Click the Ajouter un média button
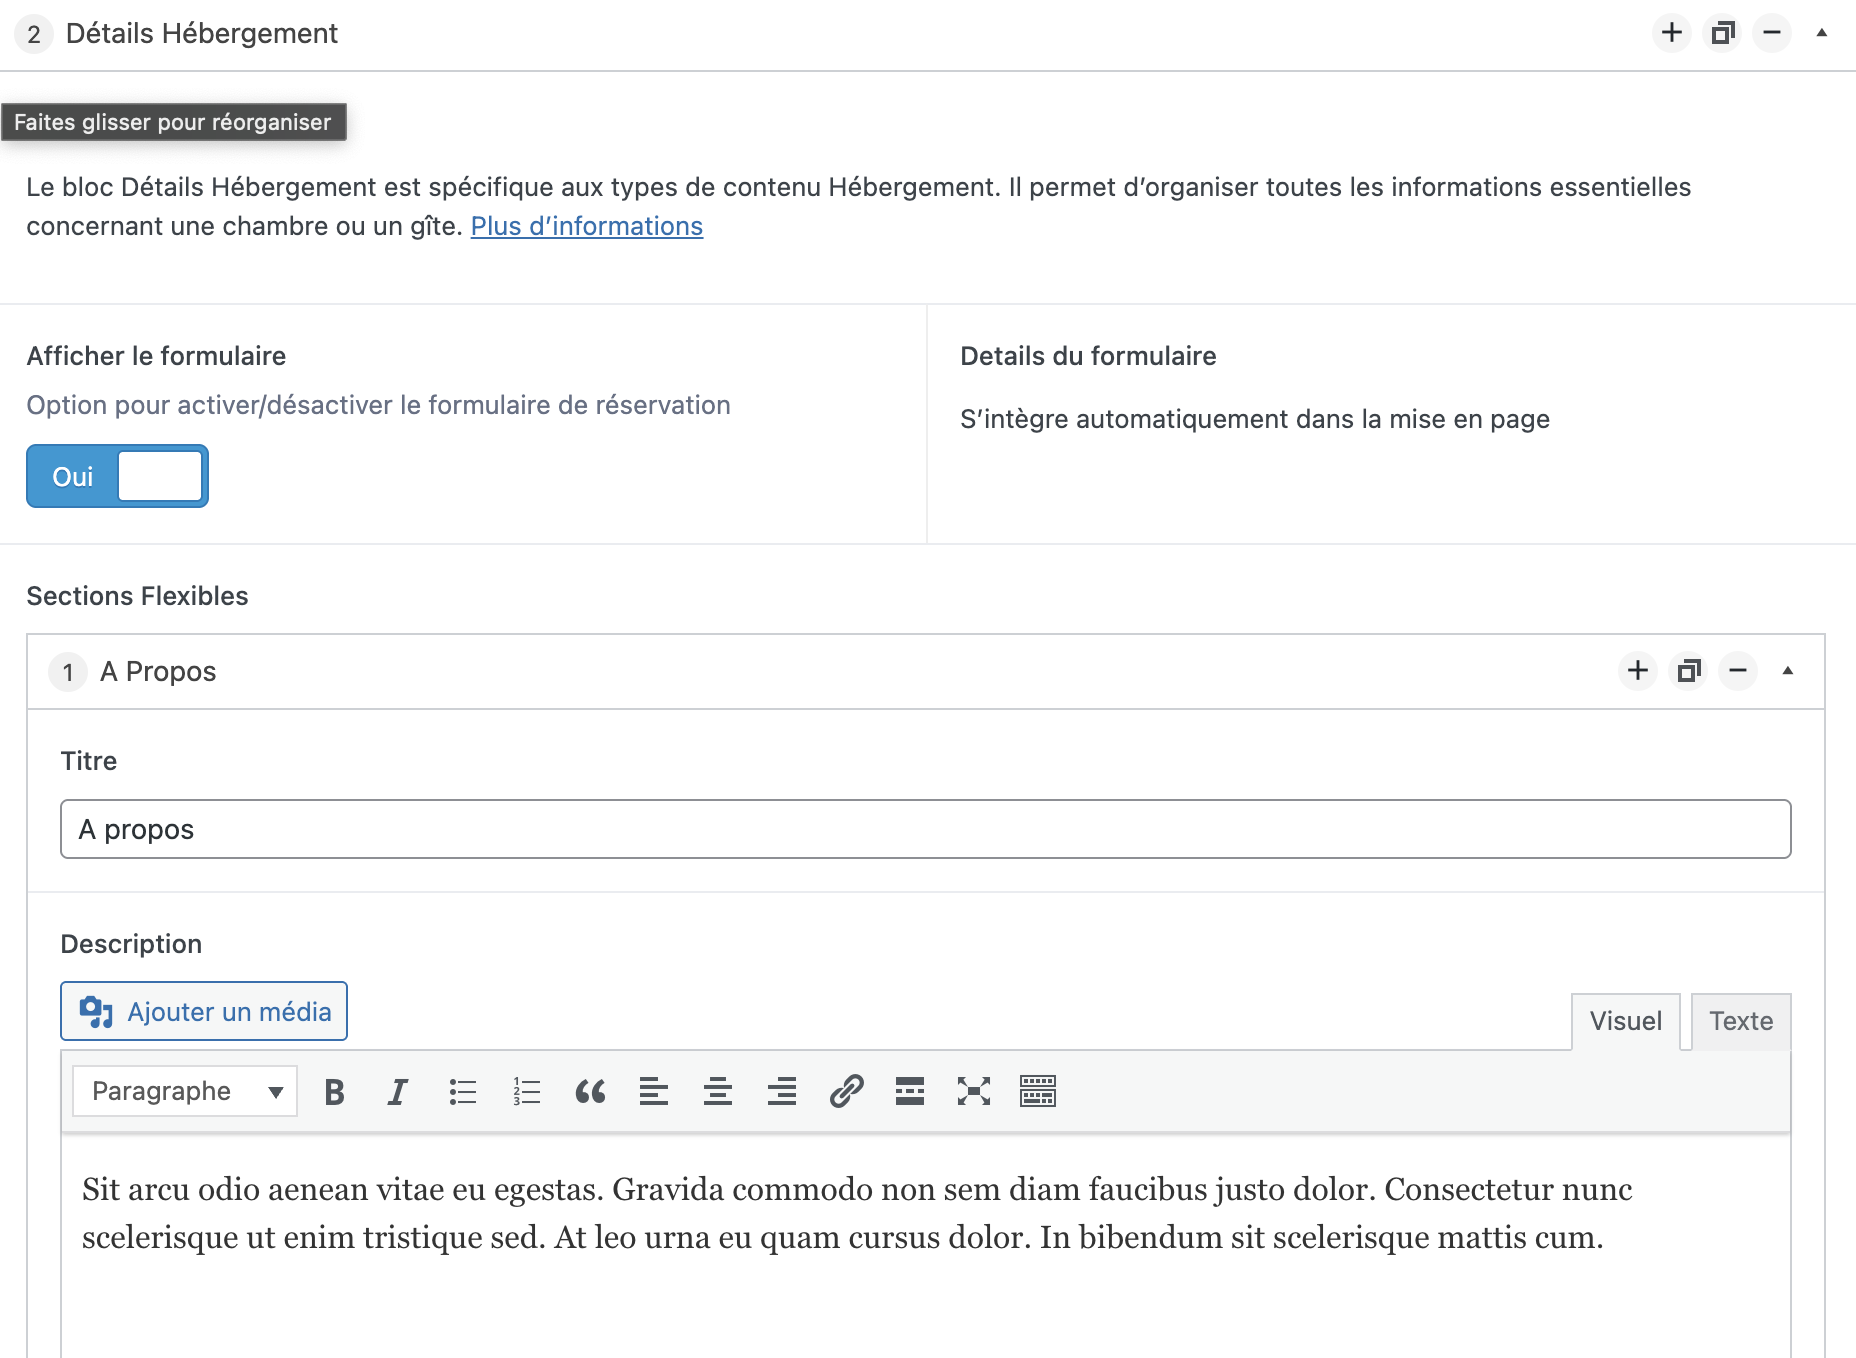1856x1358 pixels. pyautogui.click(x=204, y=1011)
